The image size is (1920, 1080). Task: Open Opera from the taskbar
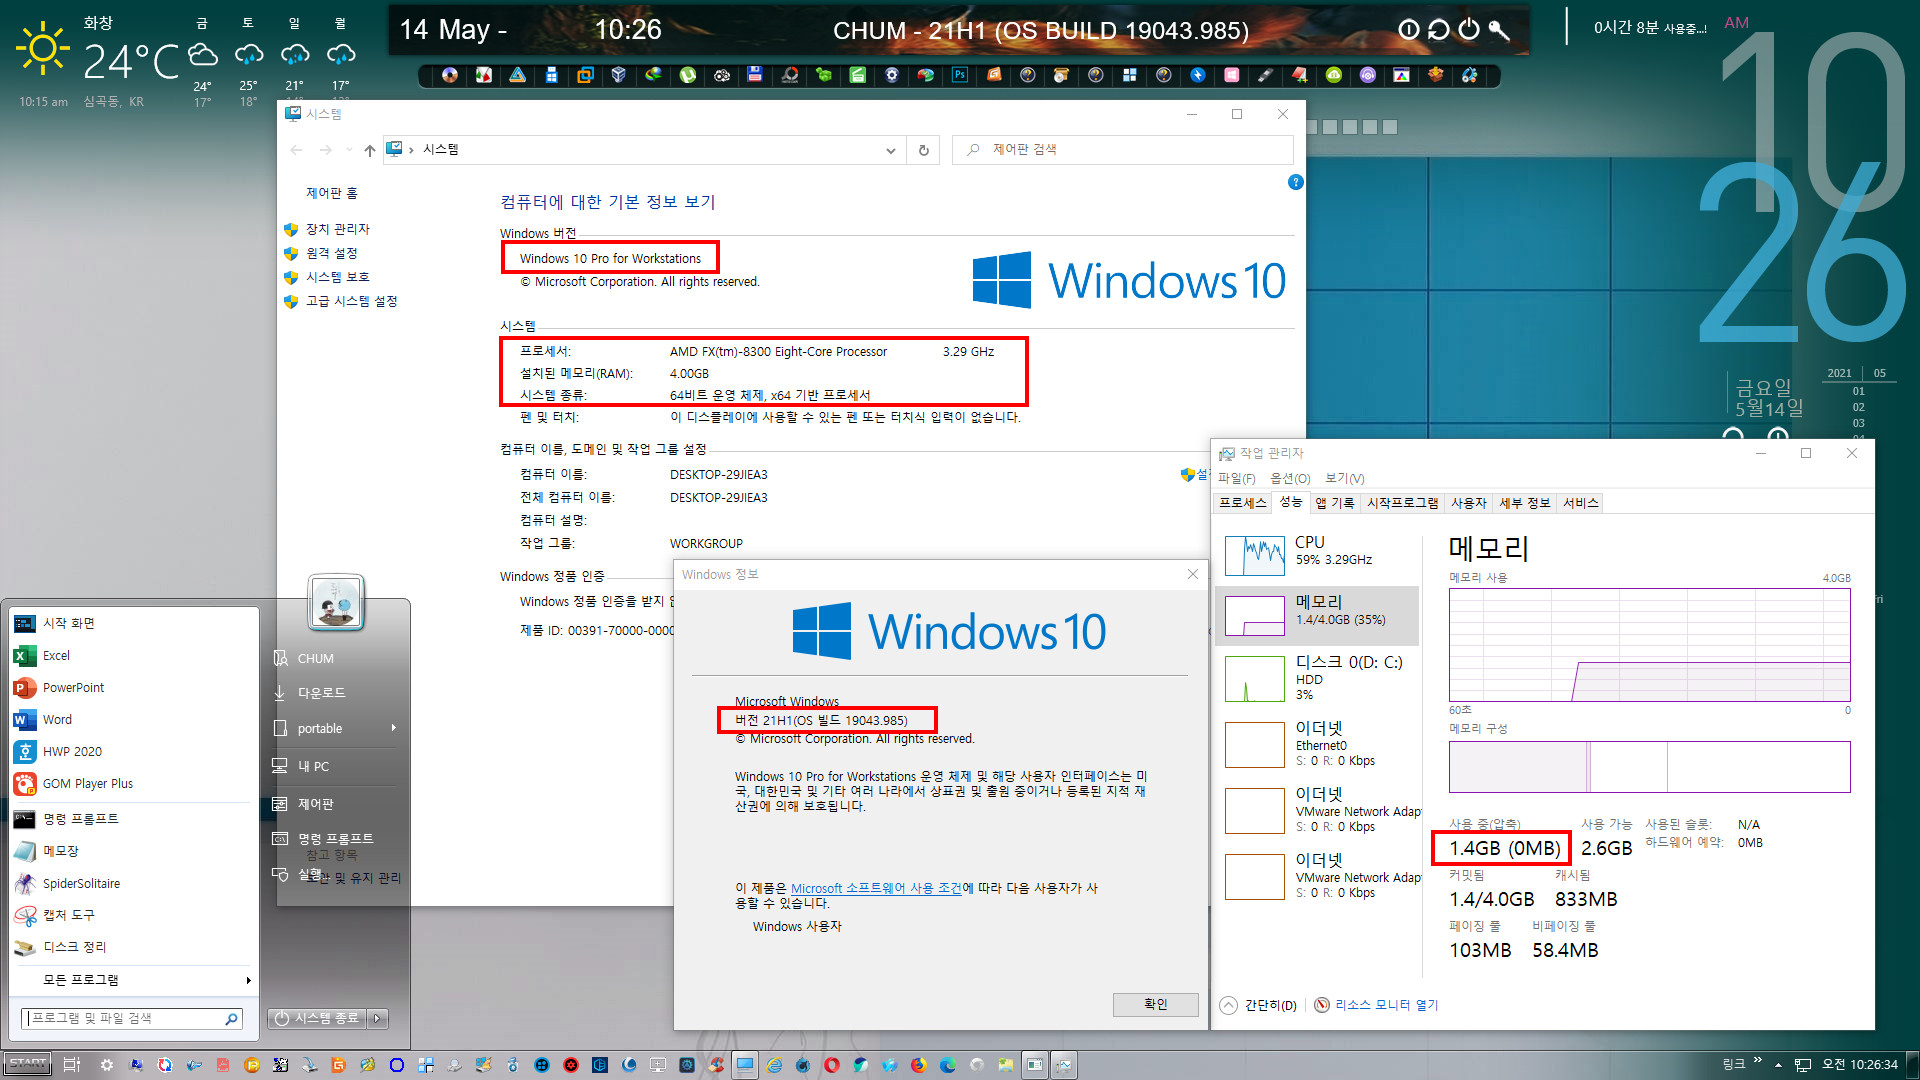832,1065
